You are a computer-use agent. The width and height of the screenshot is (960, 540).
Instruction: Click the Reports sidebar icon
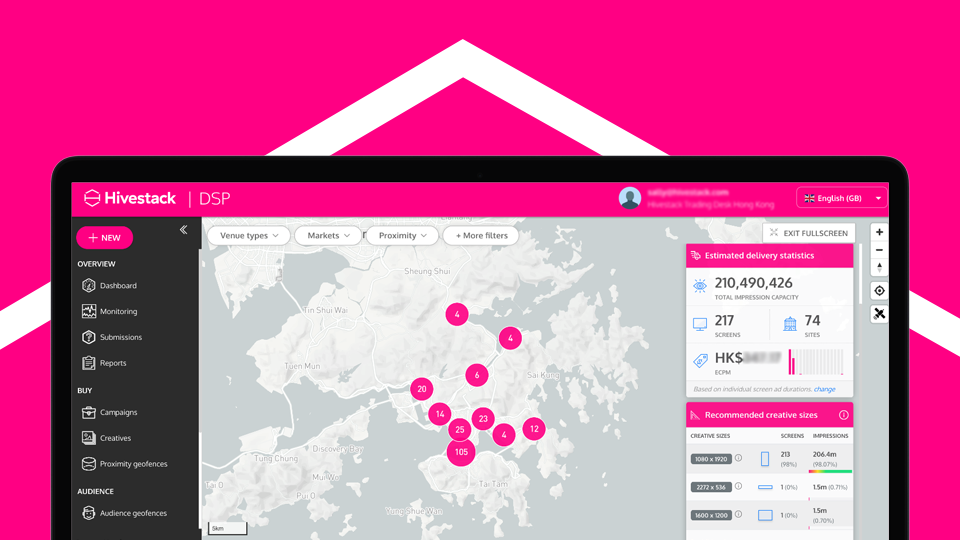(x=89, y=362)
